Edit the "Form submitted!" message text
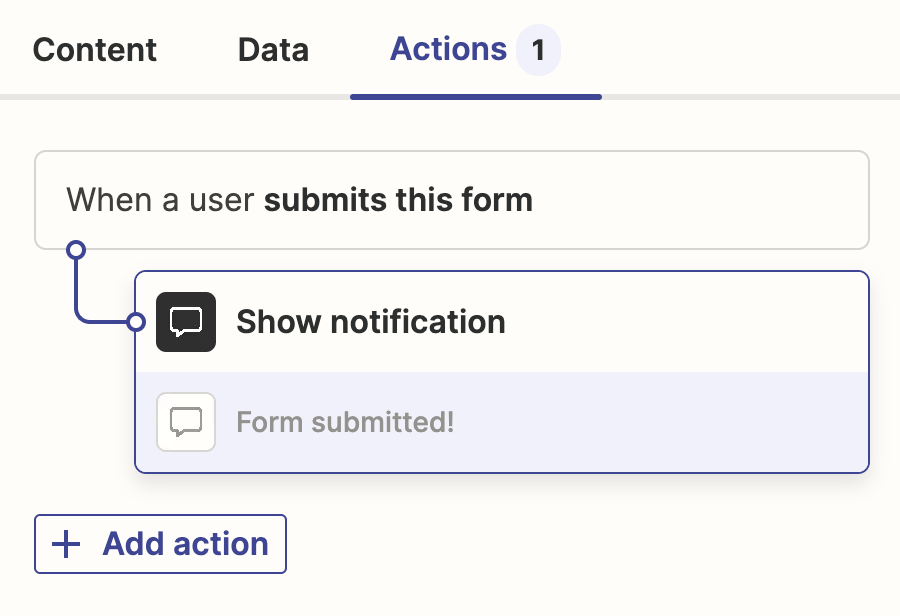The image size is (900, 616). tap(345, 422)
